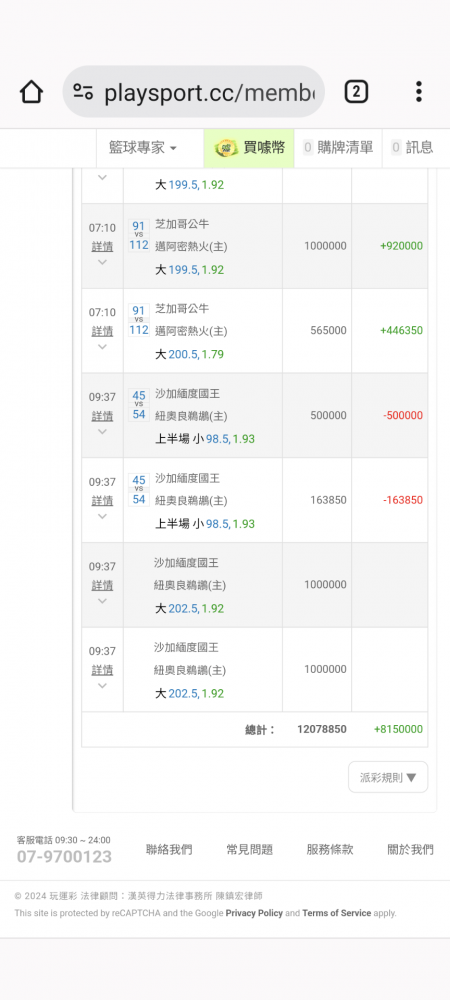Open 詳情 for the -500000 first-half bet
This screenshot has height=1000, width=450.
(x=102, y=416)
